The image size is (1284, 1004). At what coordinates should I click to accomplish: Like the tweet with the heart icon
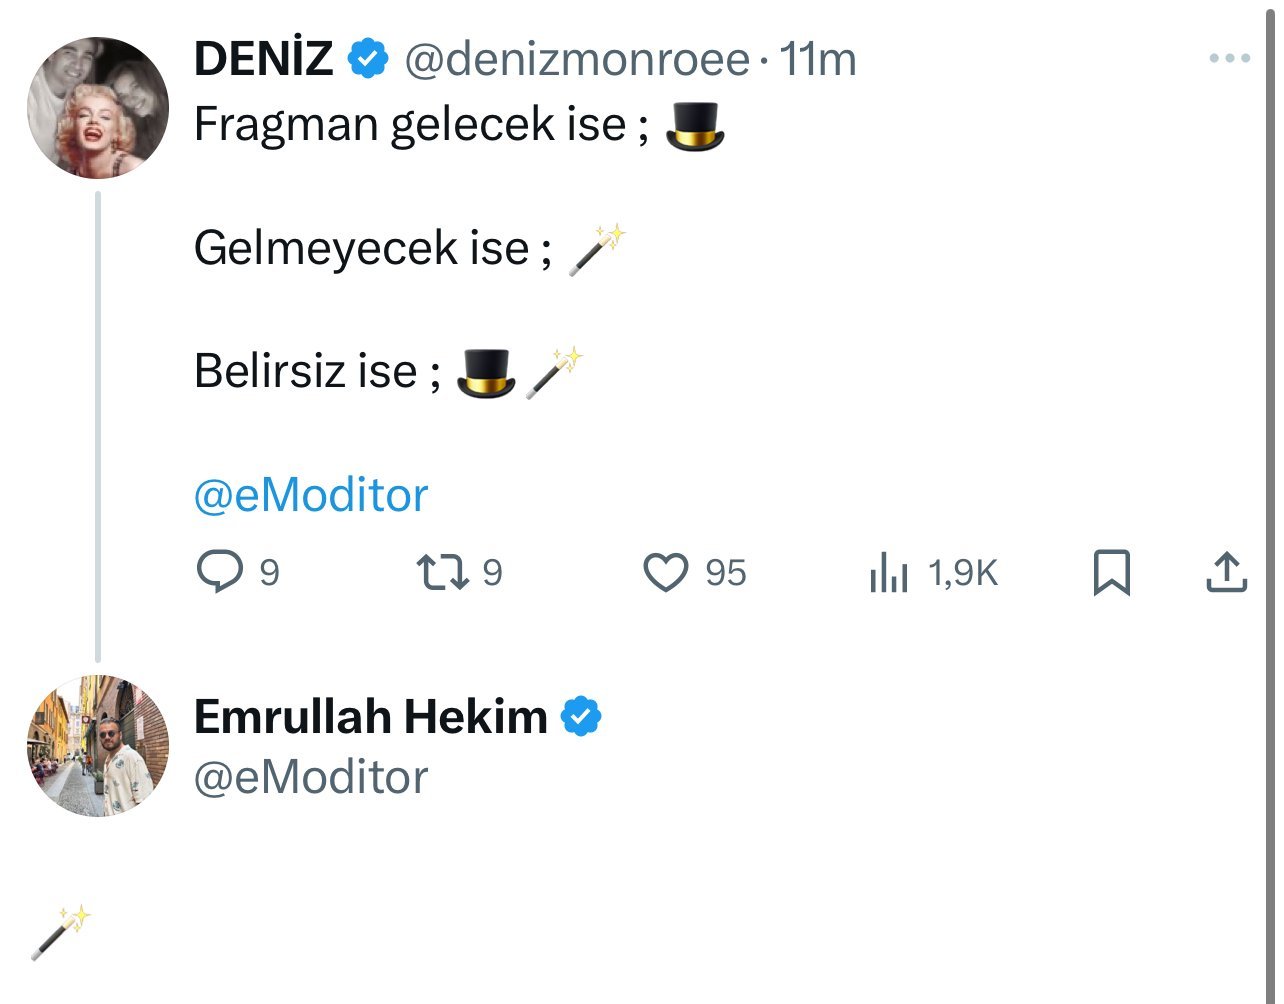click(665, 573)
